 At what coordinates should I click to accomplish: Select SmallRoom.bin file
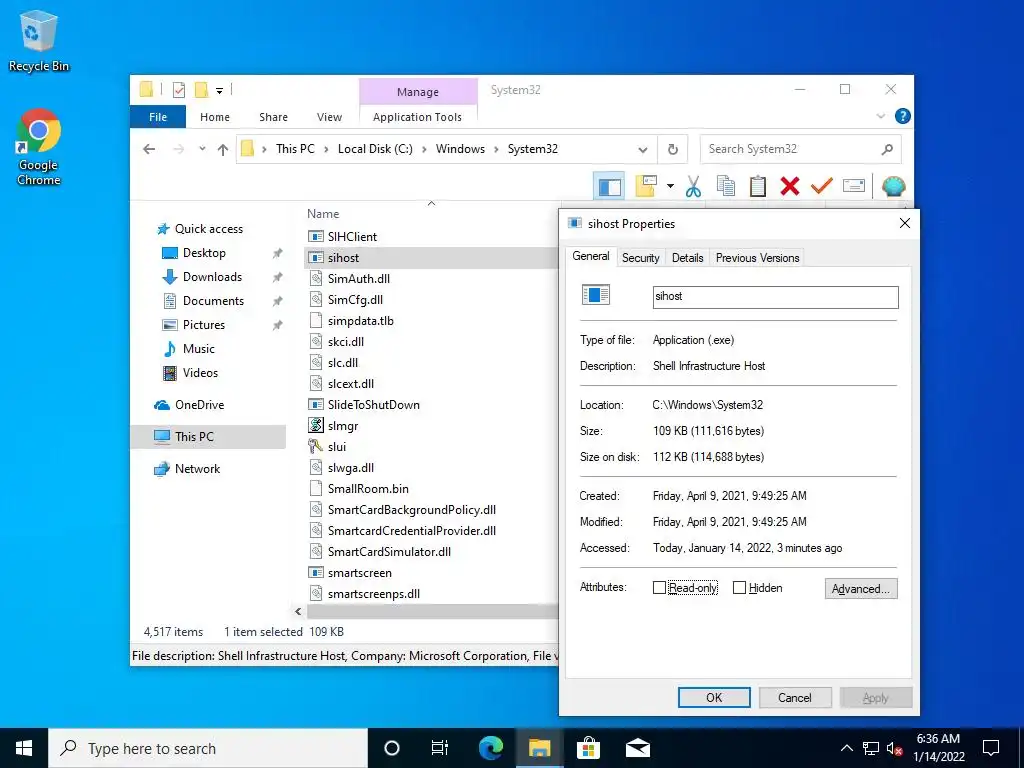[359, 488]
